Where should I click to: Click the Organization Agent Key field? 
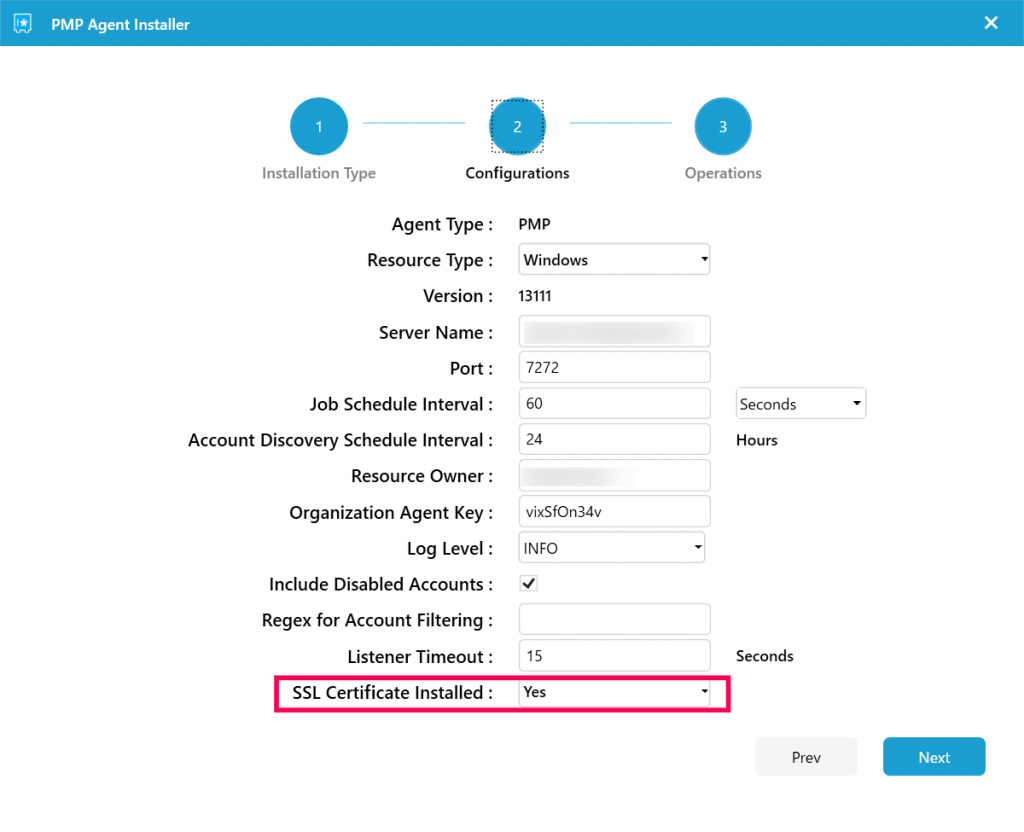(x=615, y=511)
